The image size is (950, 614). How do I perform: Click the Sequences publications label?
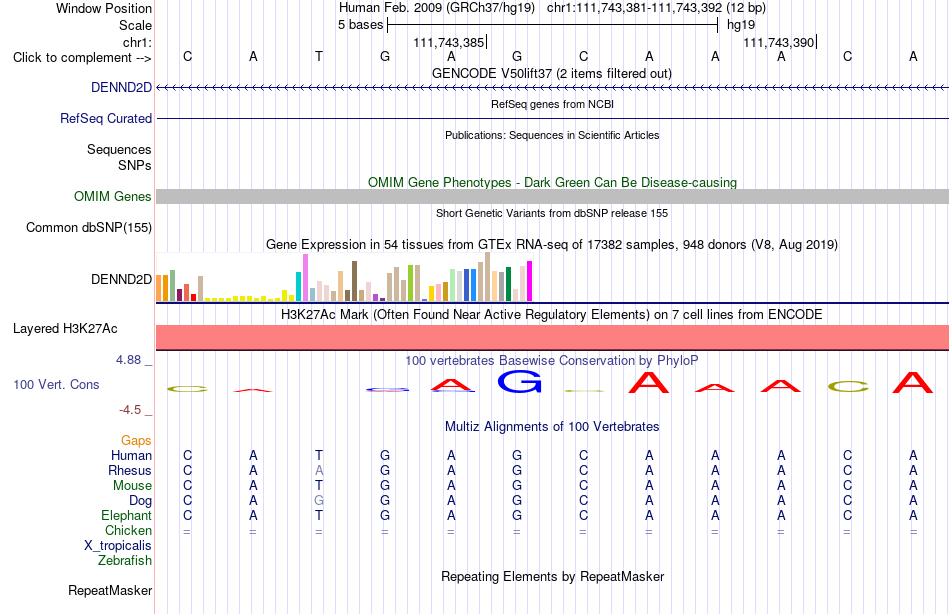(x=119, y=149)
